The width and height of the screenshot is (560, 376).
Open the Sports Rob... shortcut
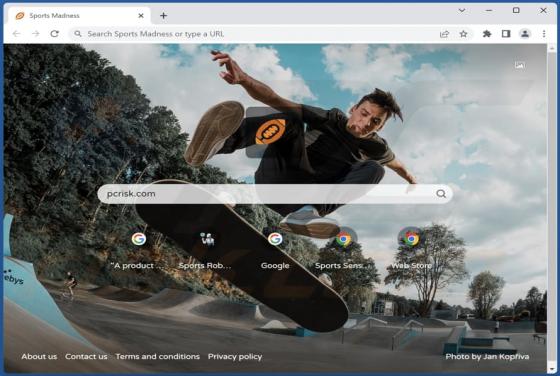[x=206, y=250]
